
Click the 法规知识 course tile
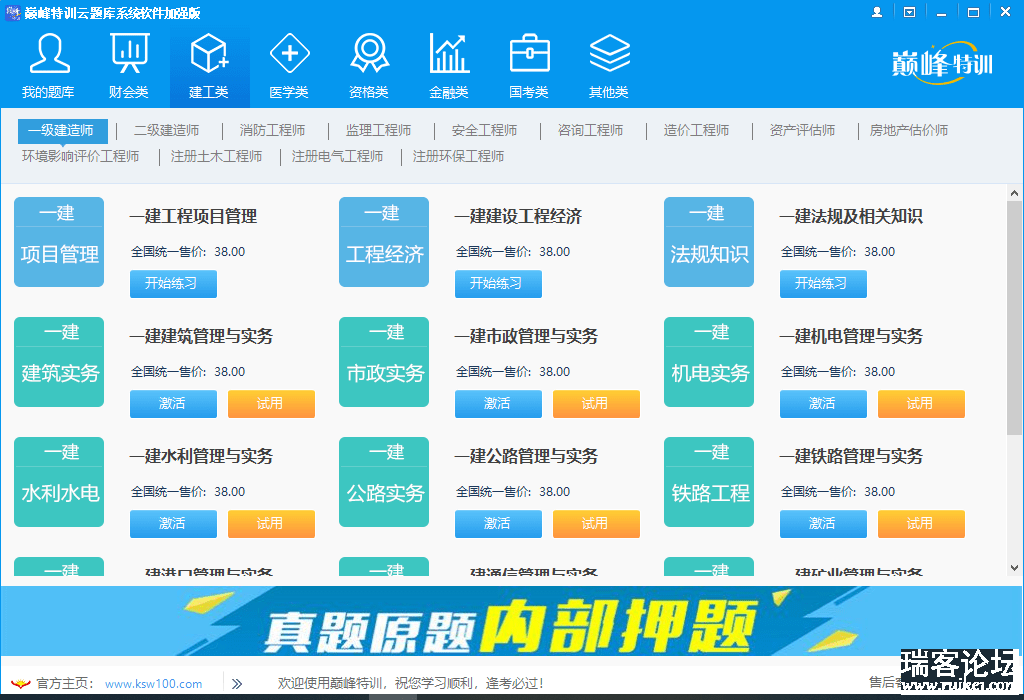(x=709, y=242)
